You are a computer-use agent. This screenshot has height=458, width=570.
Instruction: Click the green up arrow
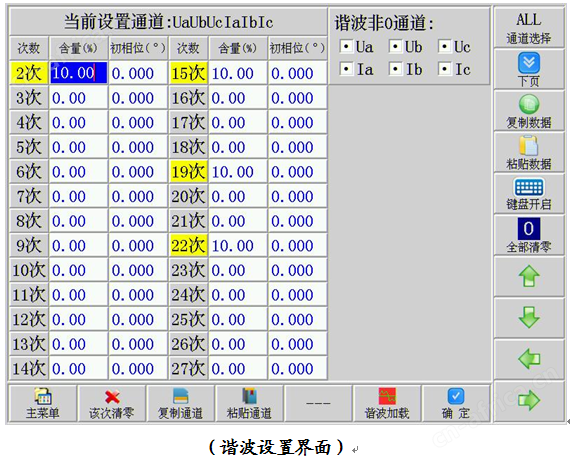[x=529, y=276]
